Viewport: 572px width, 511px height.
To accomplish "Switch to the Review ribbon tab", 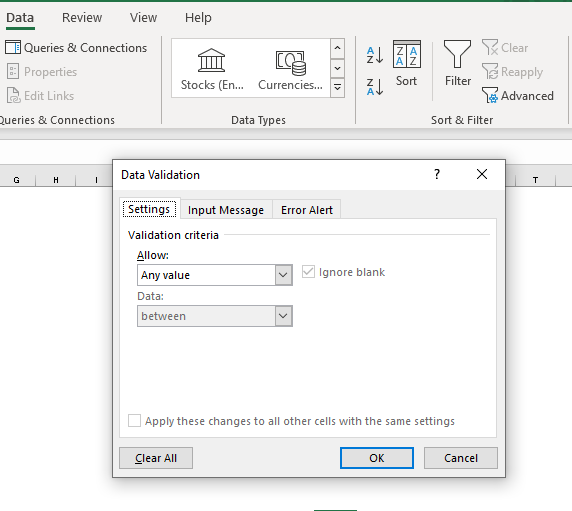I will 82,18.
